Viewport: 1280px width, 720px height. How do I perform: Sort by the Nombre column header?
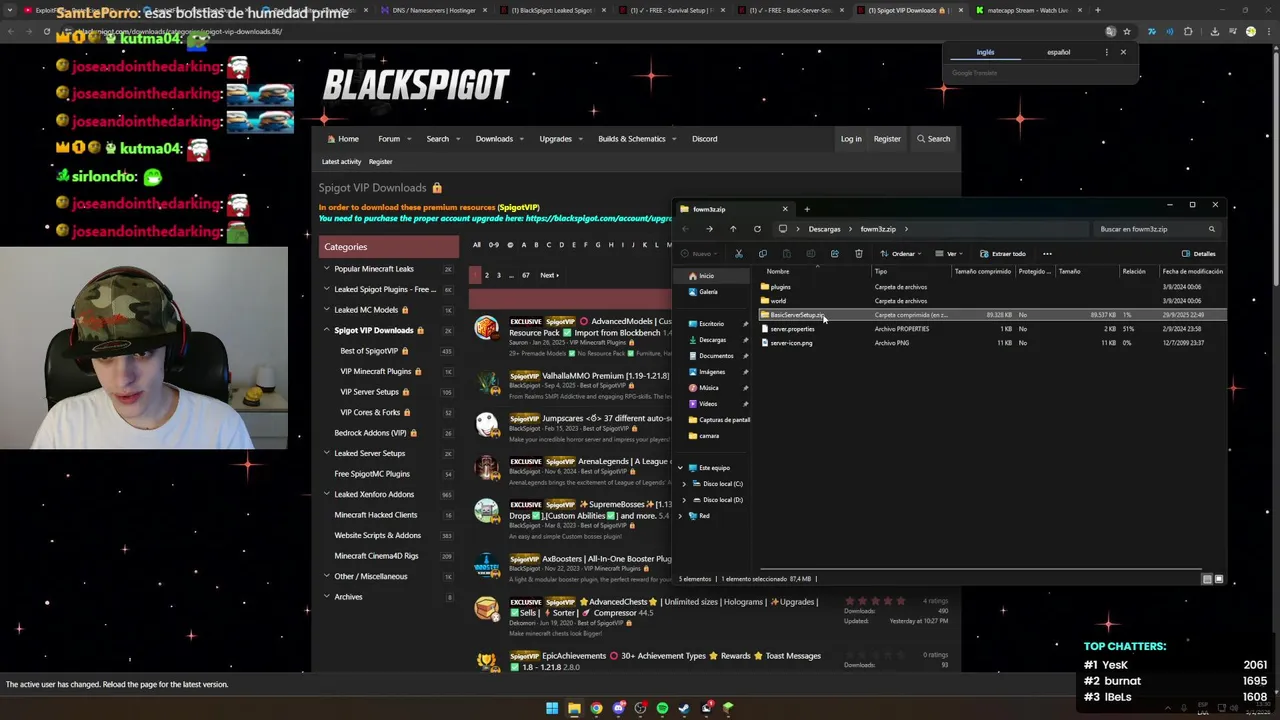point(778,271)
